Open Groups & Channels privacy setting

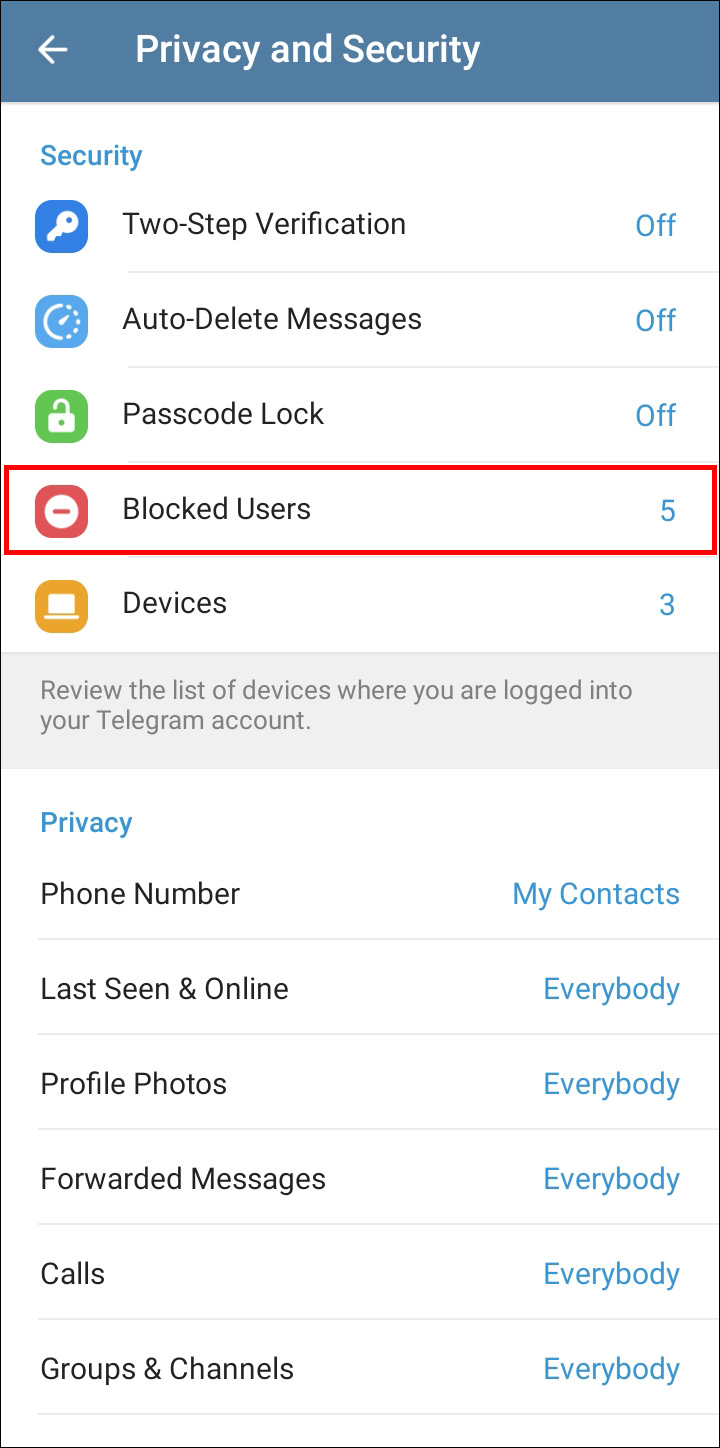click(x=167, y=1369)
